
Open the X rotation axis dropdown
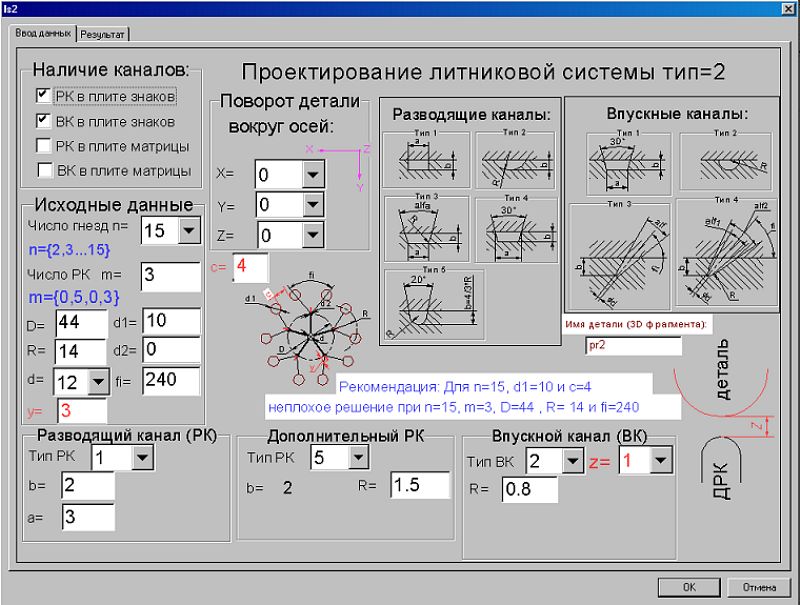[x=314, y=174]
